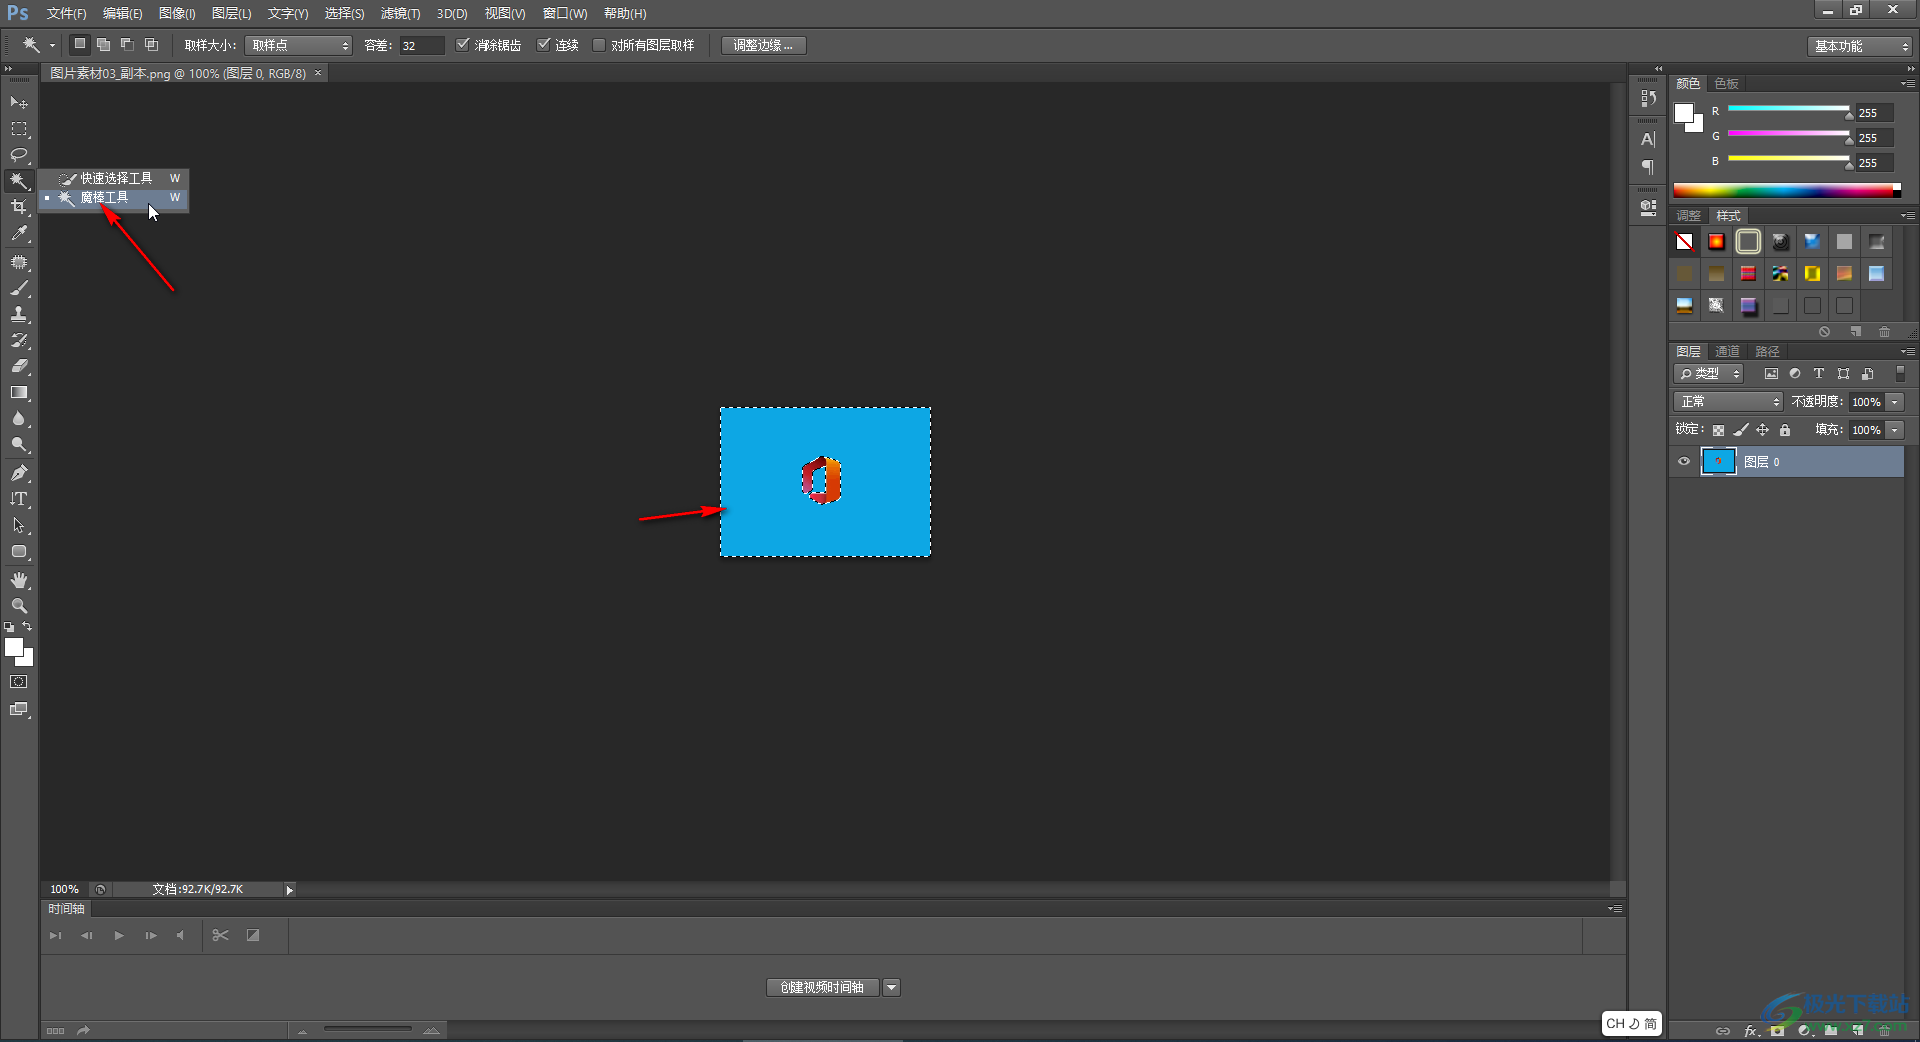1920x1042 pixels.
Task: Select the Blur tool
Action: (x=19, y=419)
